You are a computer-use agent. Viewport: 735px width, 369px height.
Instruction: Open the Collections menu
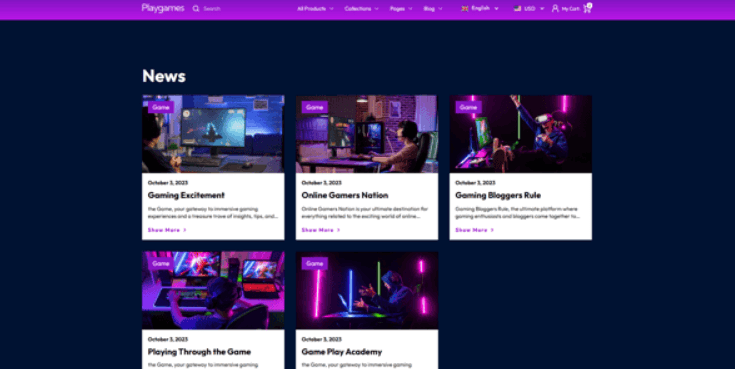[361, 8]
